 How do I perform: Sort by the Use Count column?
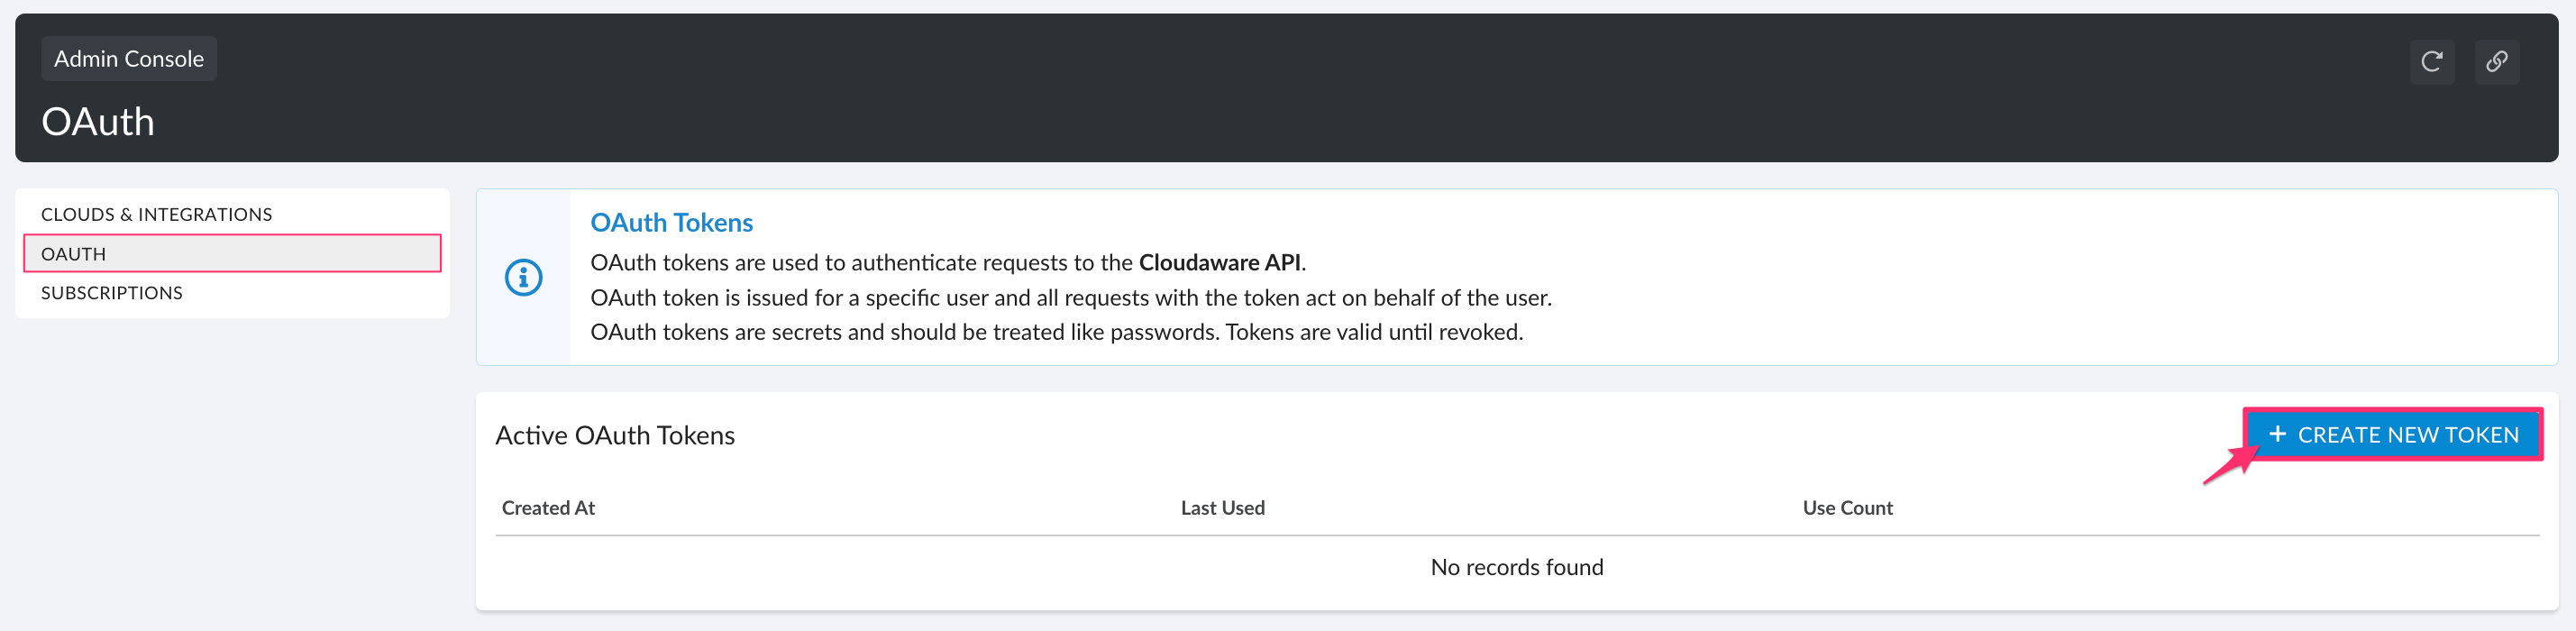click(x=1847, y=508)
